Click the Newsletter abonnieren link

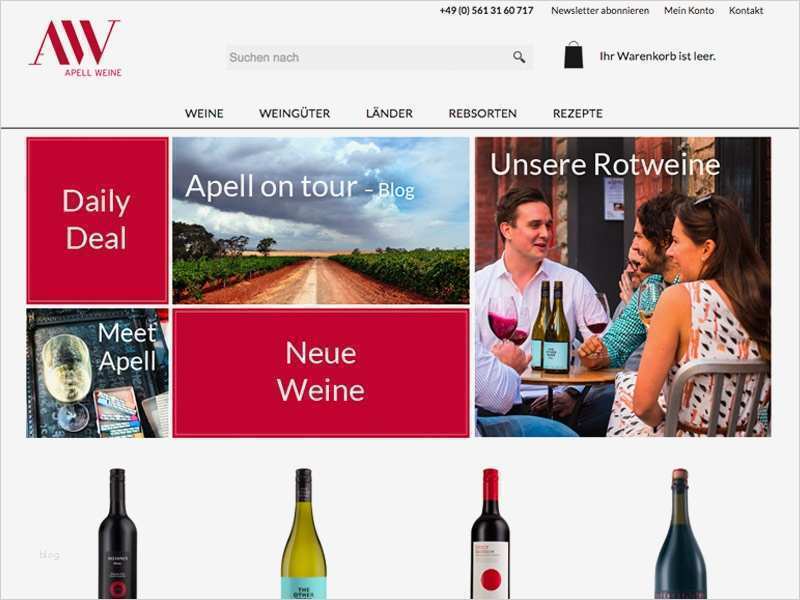[600, 10]
